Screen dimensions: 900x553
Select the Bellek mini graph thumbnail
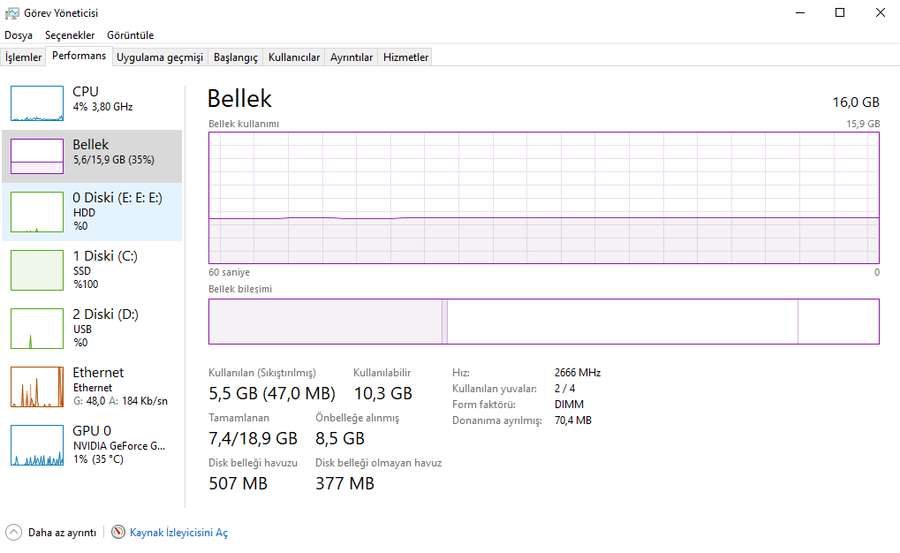click(37, 156)
